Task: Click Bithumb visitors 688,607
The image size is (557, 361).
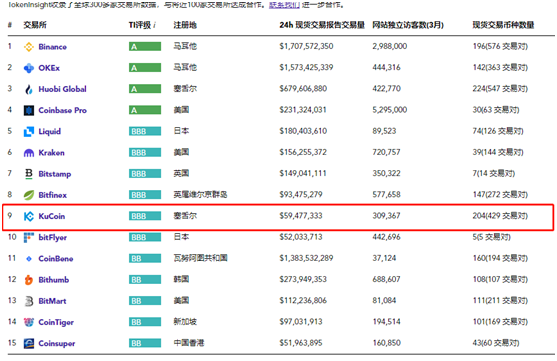Action: point(386,279)
